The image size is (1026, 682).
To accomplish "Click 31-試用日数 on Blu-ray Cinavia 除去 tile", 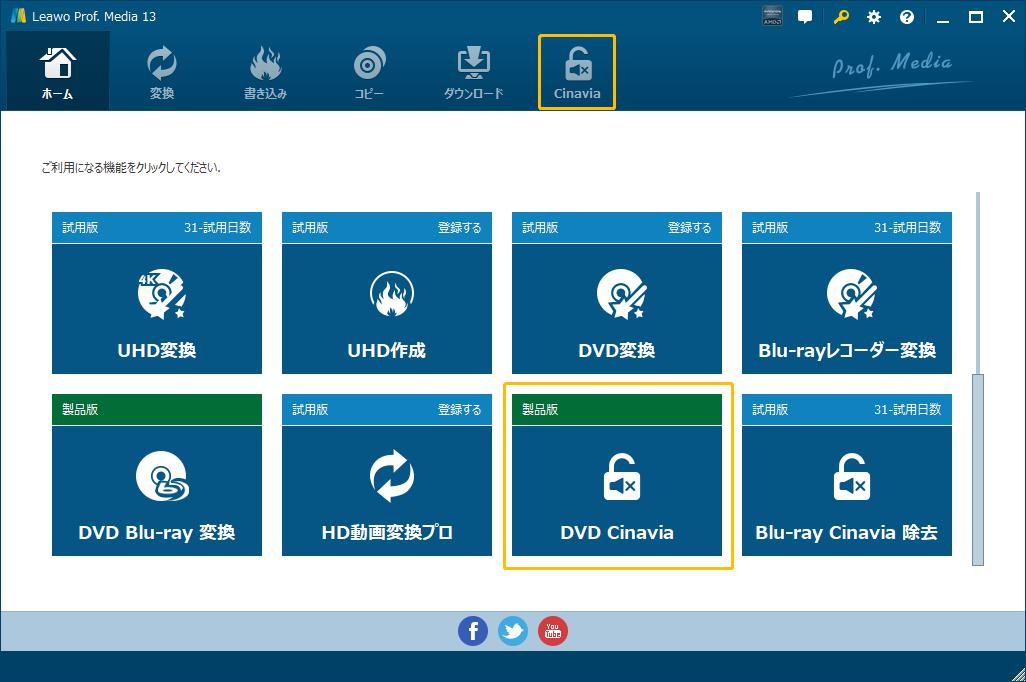I will (x=908, y=410).
